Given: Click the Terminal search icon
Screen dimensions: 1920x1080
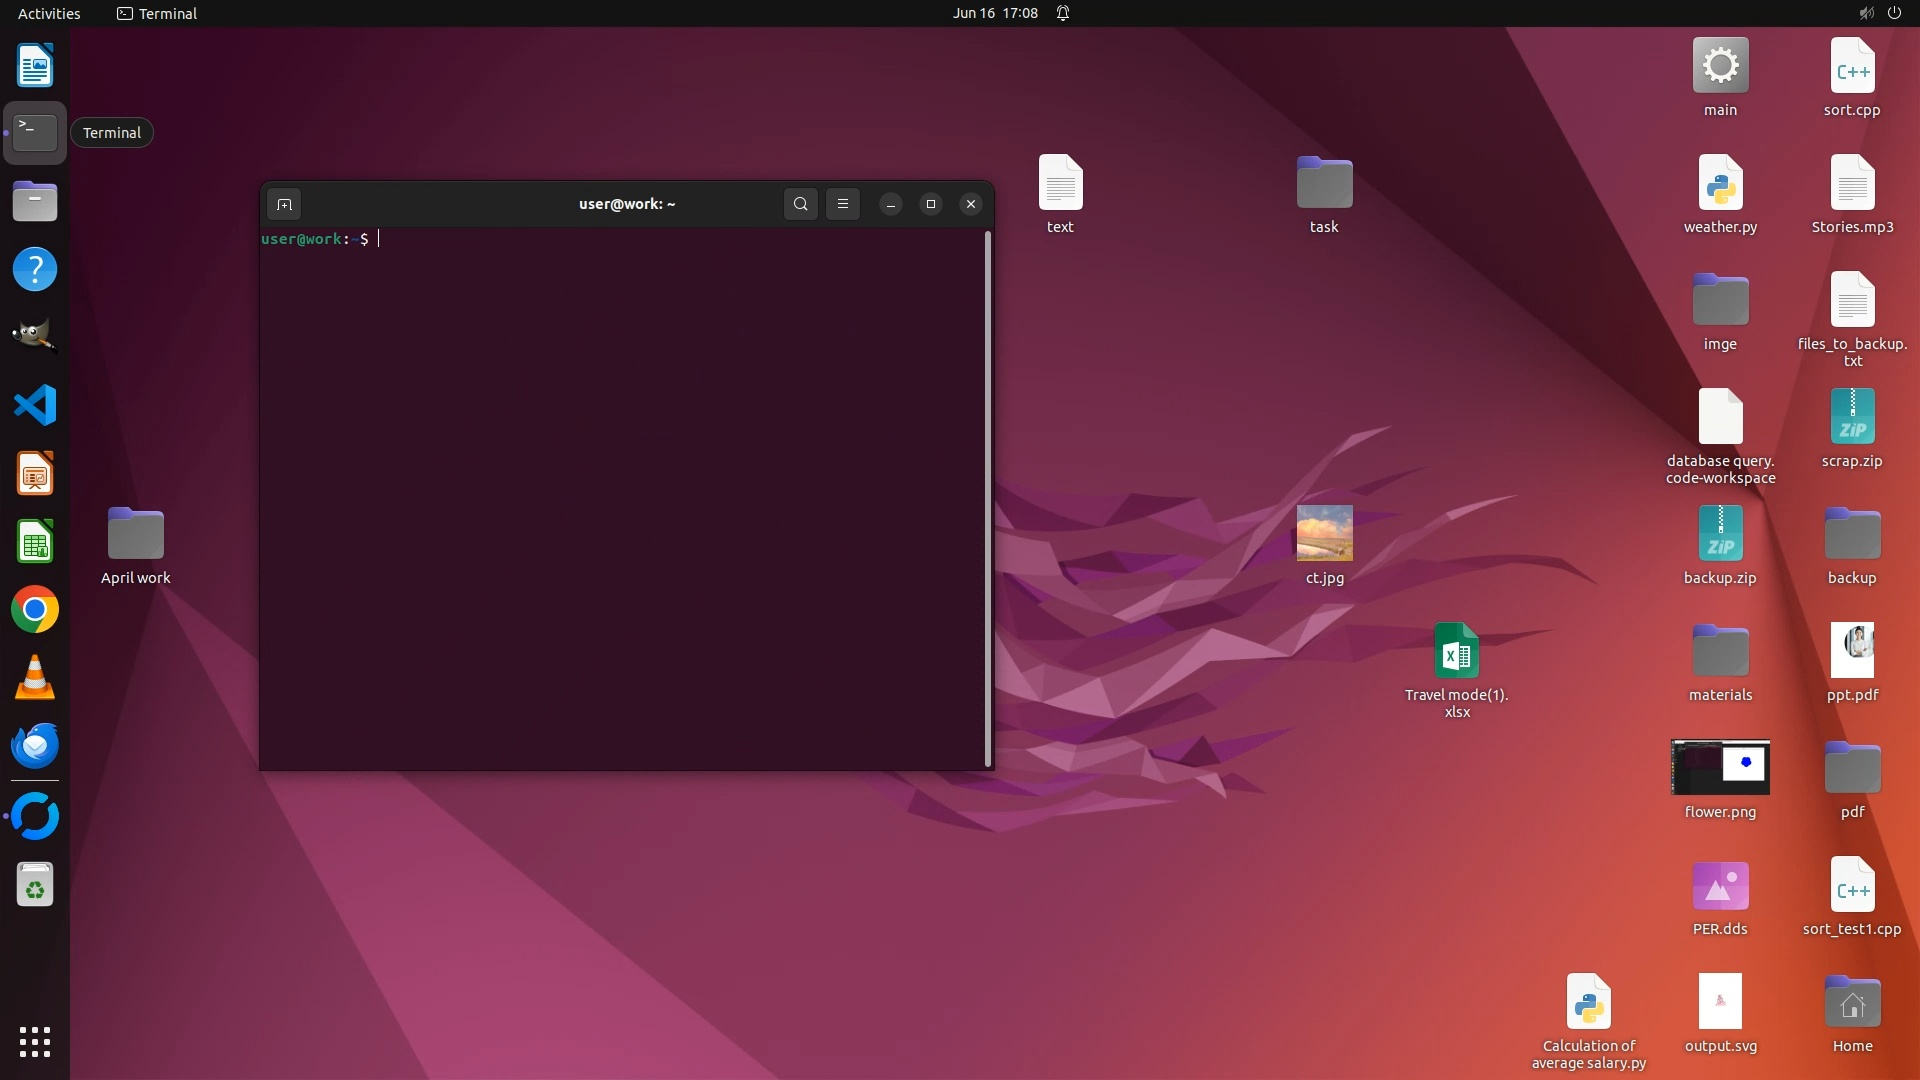Looking at the screenshot, I should tap(800, 204).
